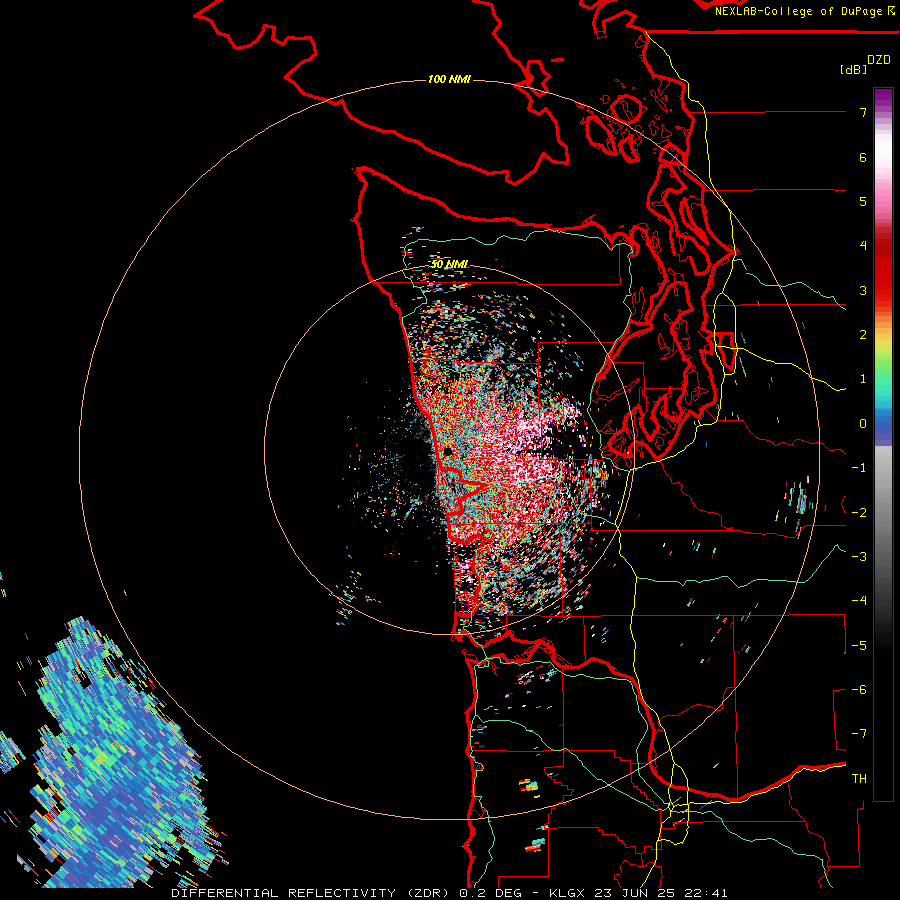Viewport: 900px width, 900px height.
Task: Click the 50 NMI range ring label
Action: tap(449, 264)
